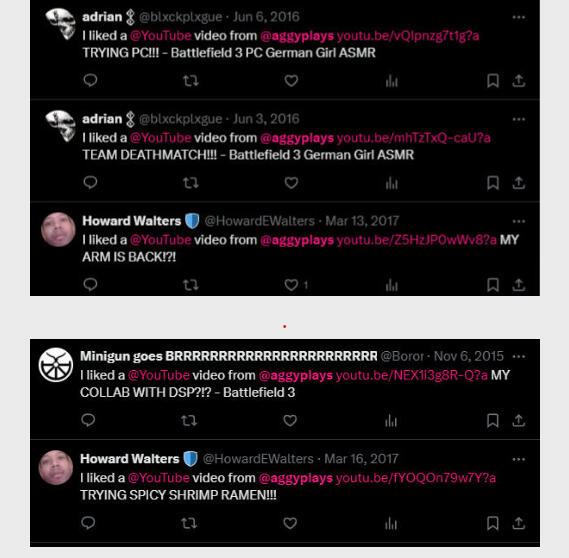The height and width of the screenshot is (558, 569).
Task: Share adrian's TEAM DEATHMATCH tweet
Action: coord(519,183)
